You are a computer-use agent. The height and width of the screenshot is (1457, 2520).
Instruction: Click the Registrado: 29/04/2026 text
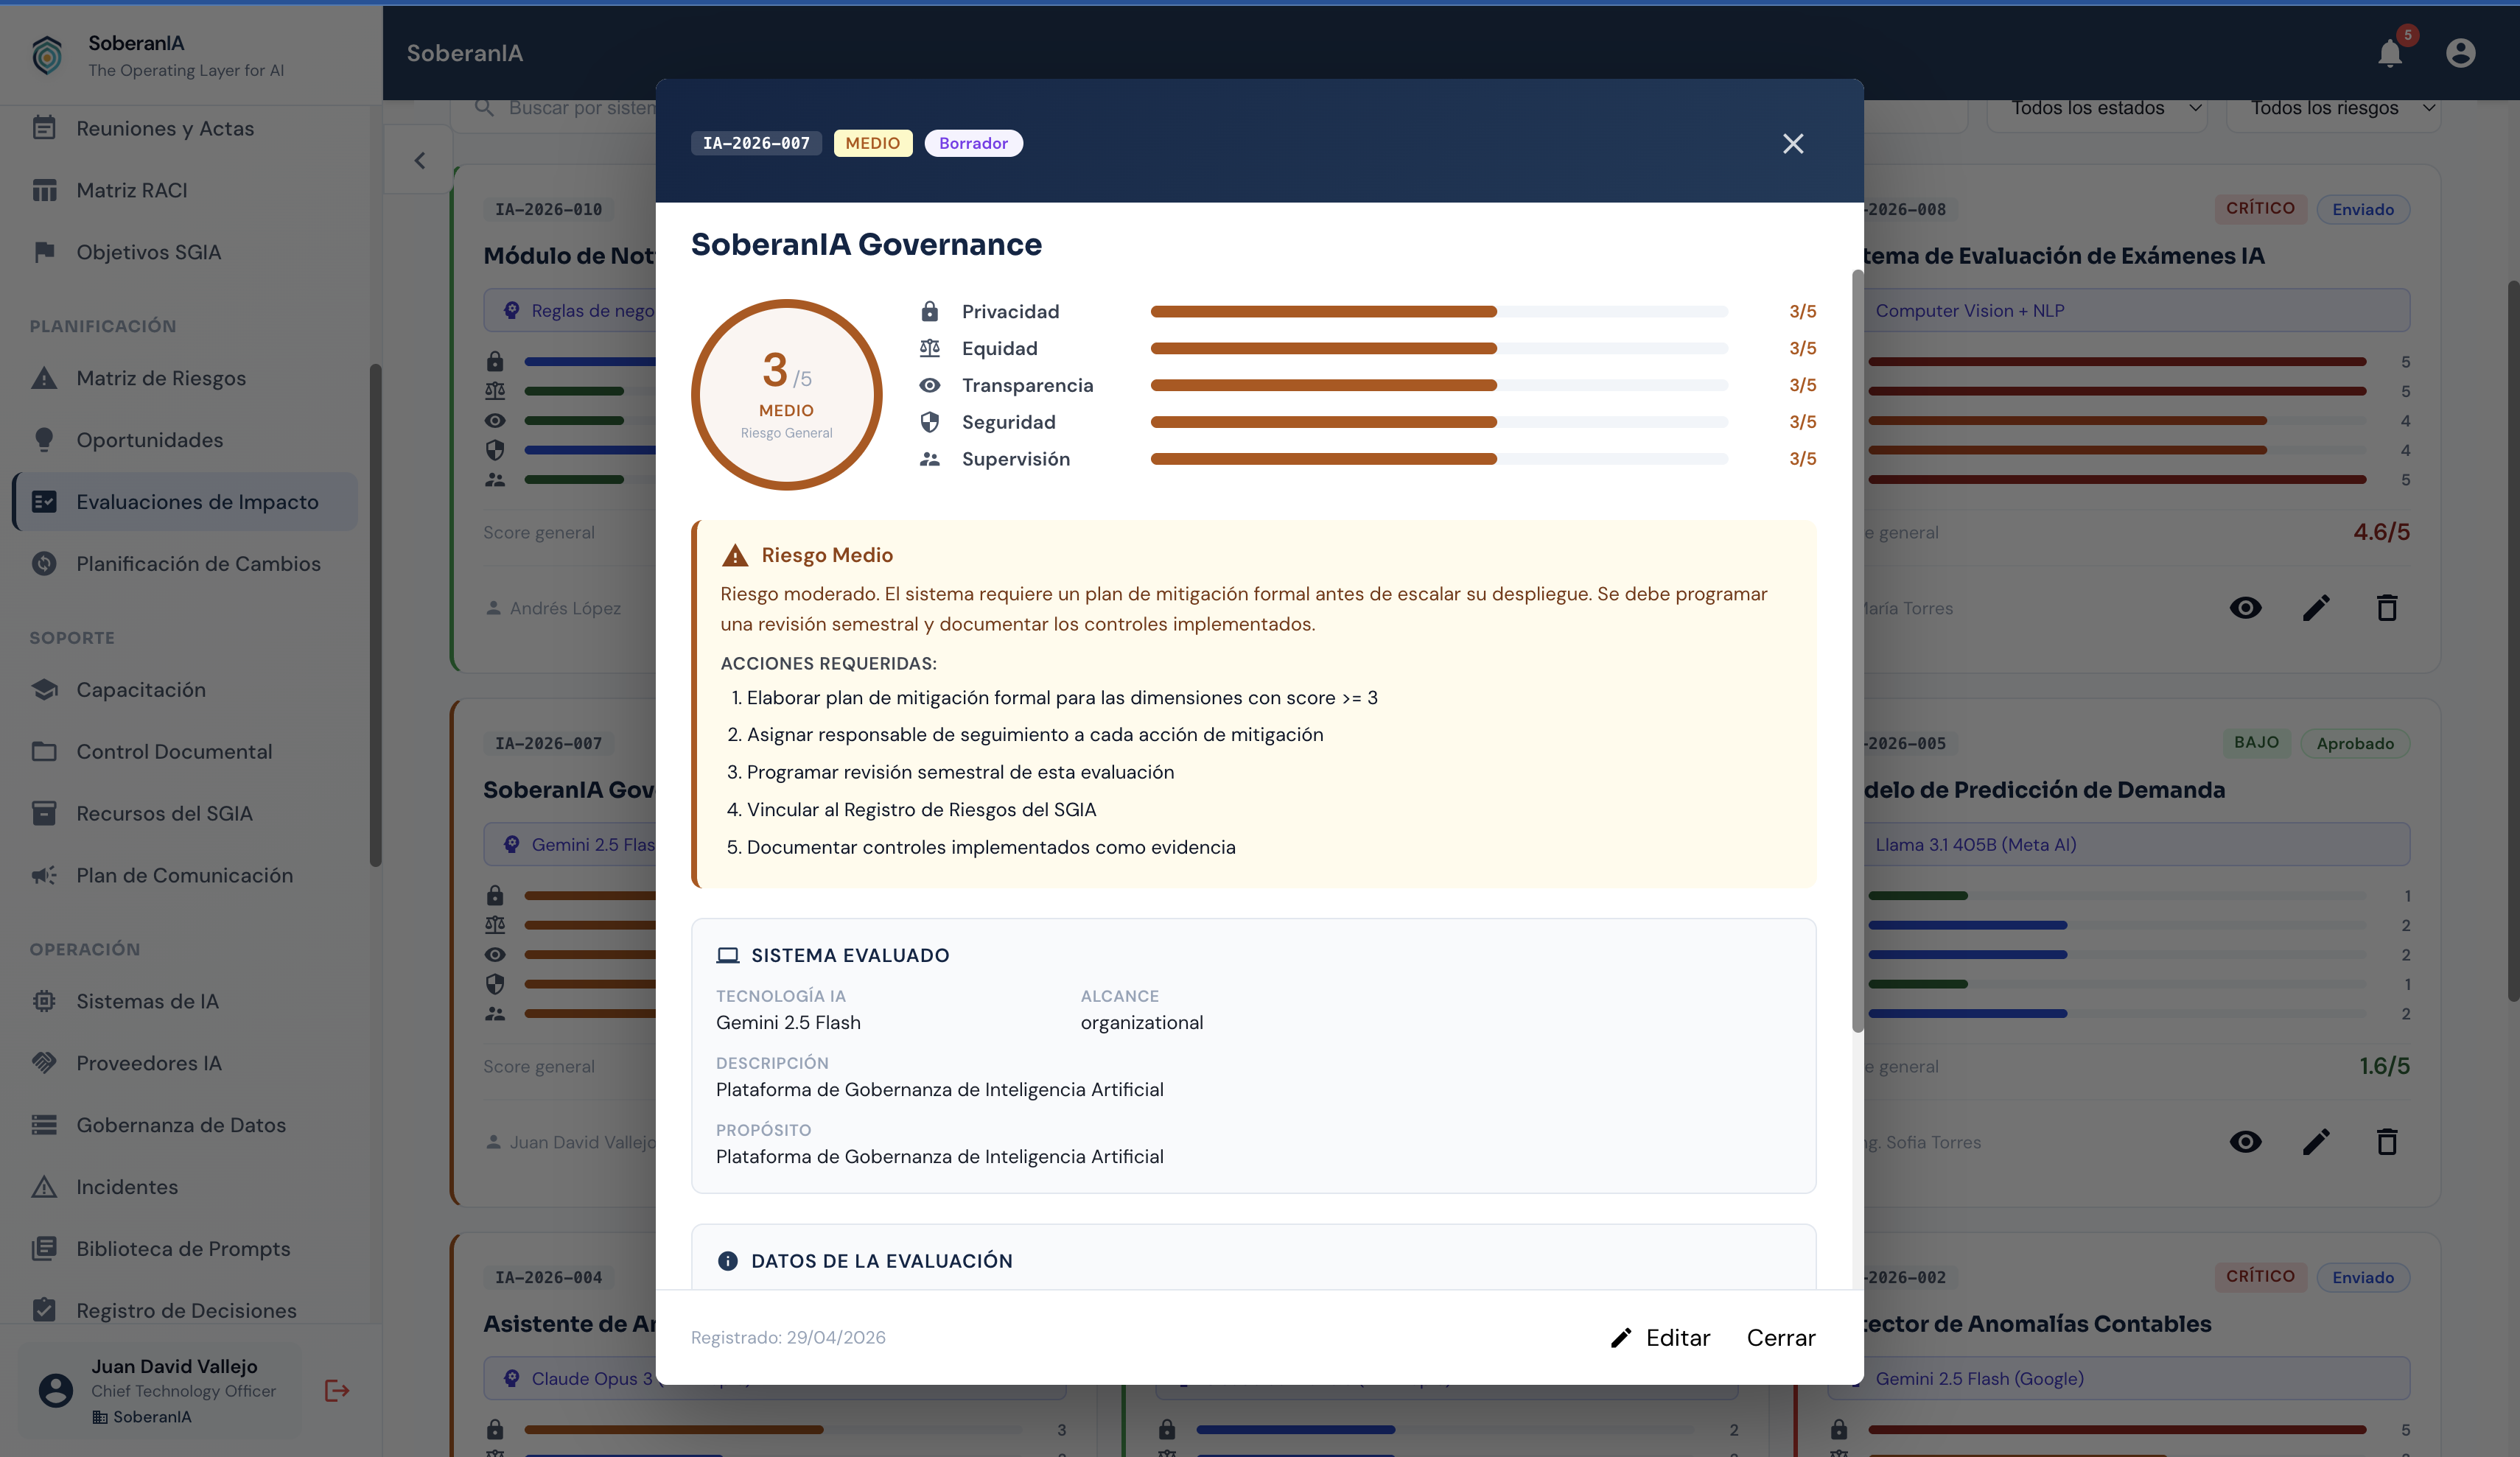click(x=788, y=1337)
